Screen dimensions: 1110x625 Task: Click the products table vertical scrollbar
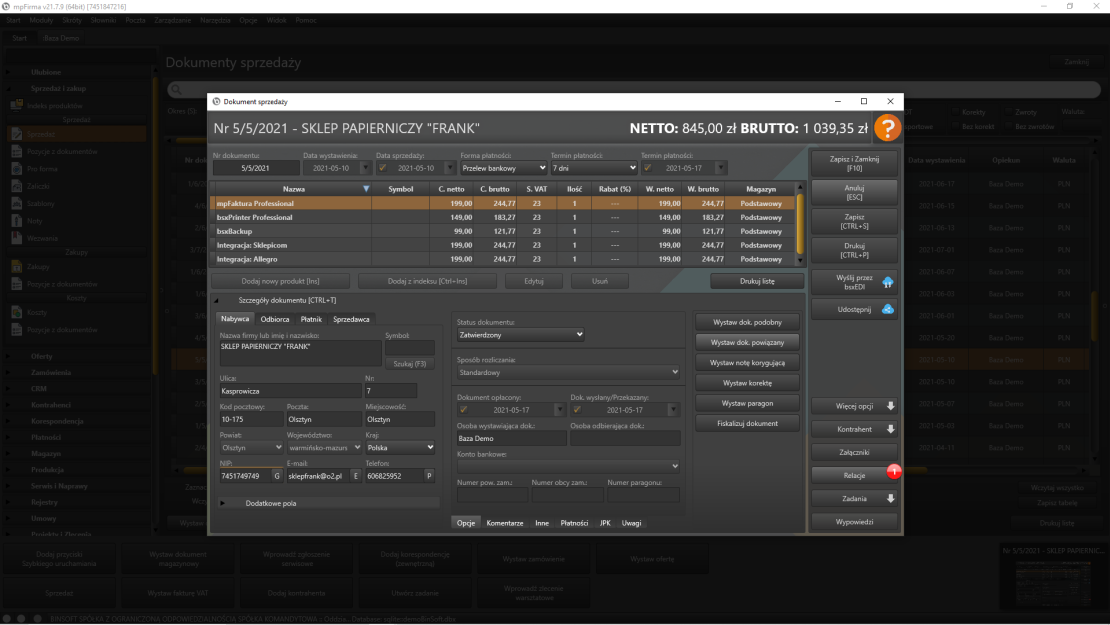tap(801, 224)
